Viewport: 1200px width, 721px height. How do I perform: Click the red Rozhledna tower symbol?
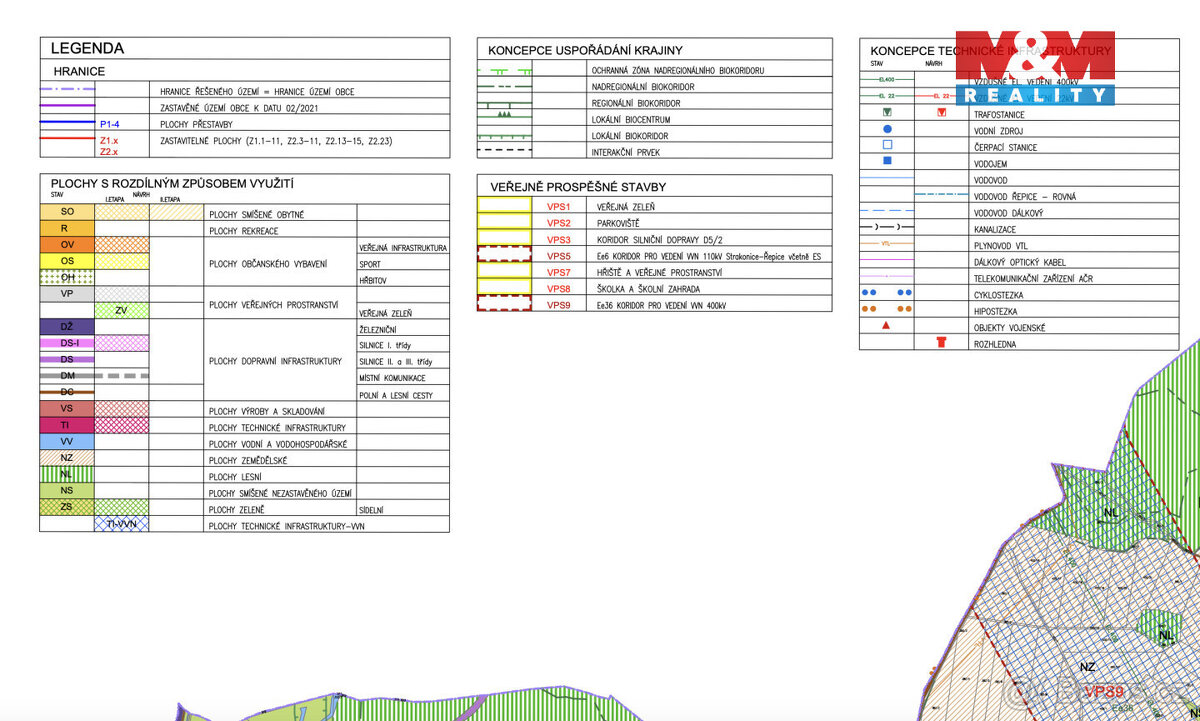point(940,342)
